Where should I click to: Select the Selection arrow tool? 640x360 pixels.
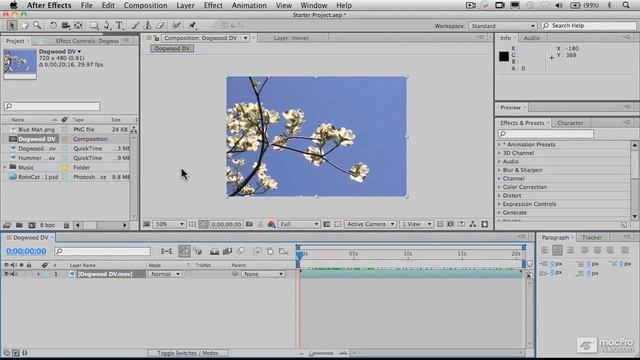coord(11,26)
